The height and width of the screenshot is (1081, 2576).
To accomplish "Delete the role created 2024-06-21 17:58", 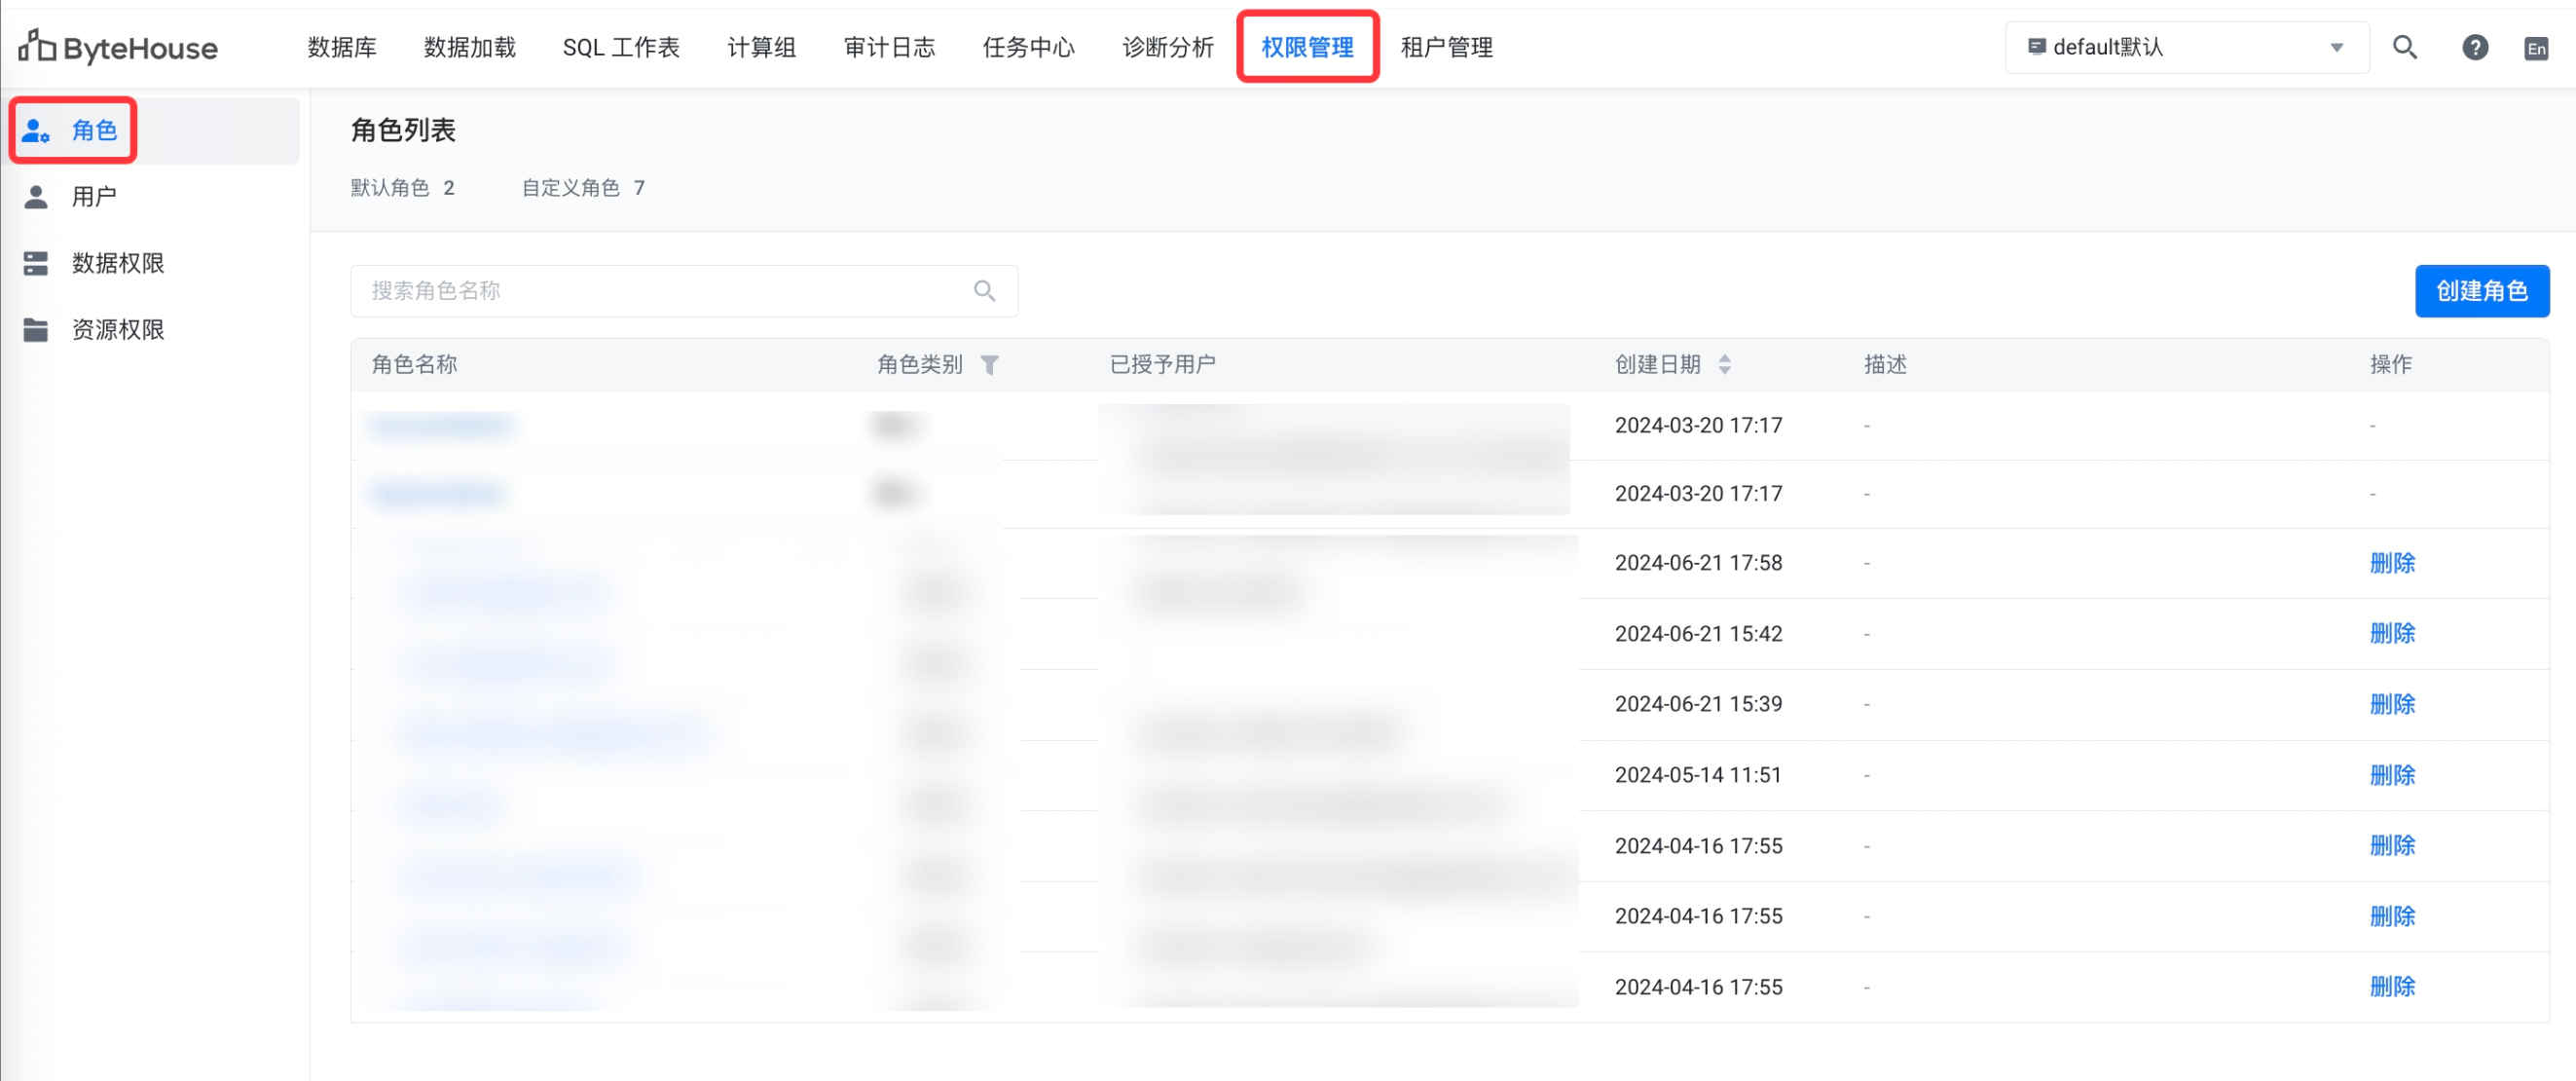I will pos(2391,563).
